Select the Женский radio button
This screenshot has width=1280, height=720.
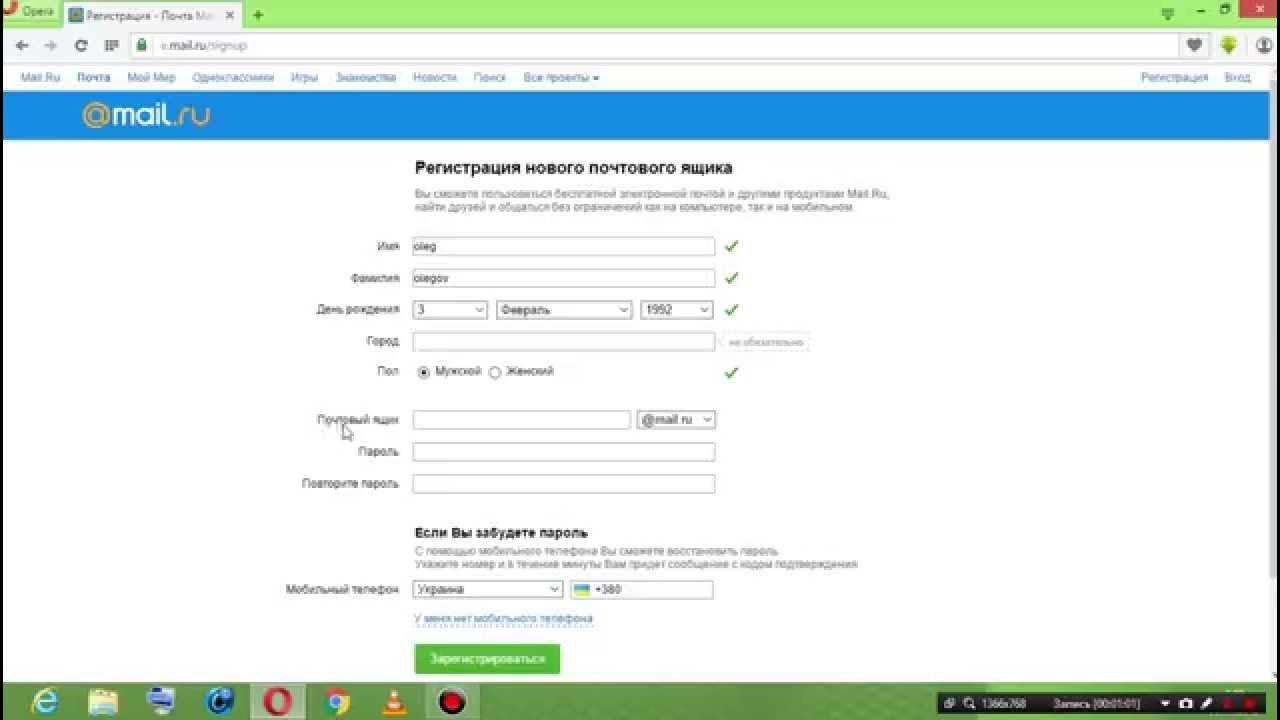tap(495, 372)
